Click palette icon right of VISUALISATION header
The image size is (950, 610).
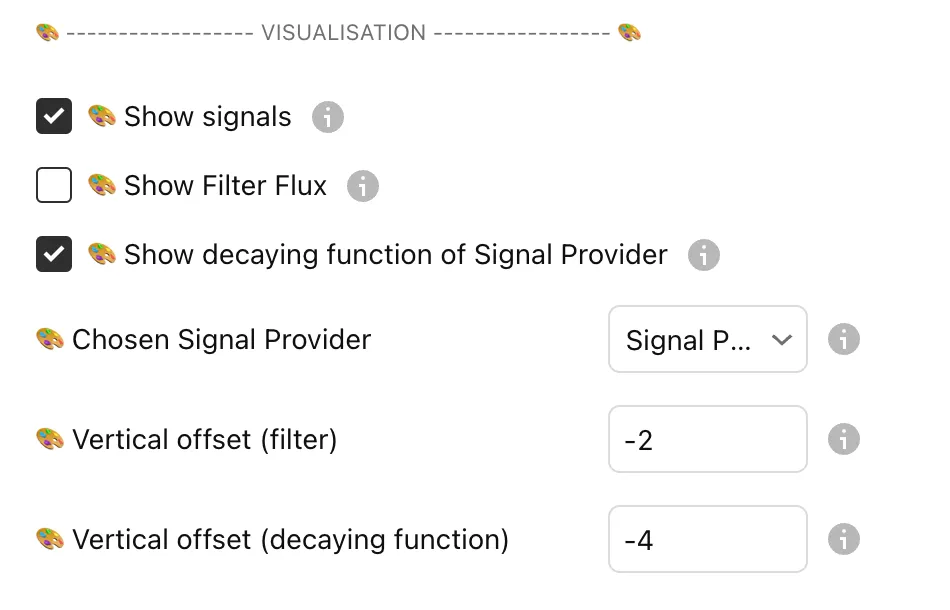(629, 33)
